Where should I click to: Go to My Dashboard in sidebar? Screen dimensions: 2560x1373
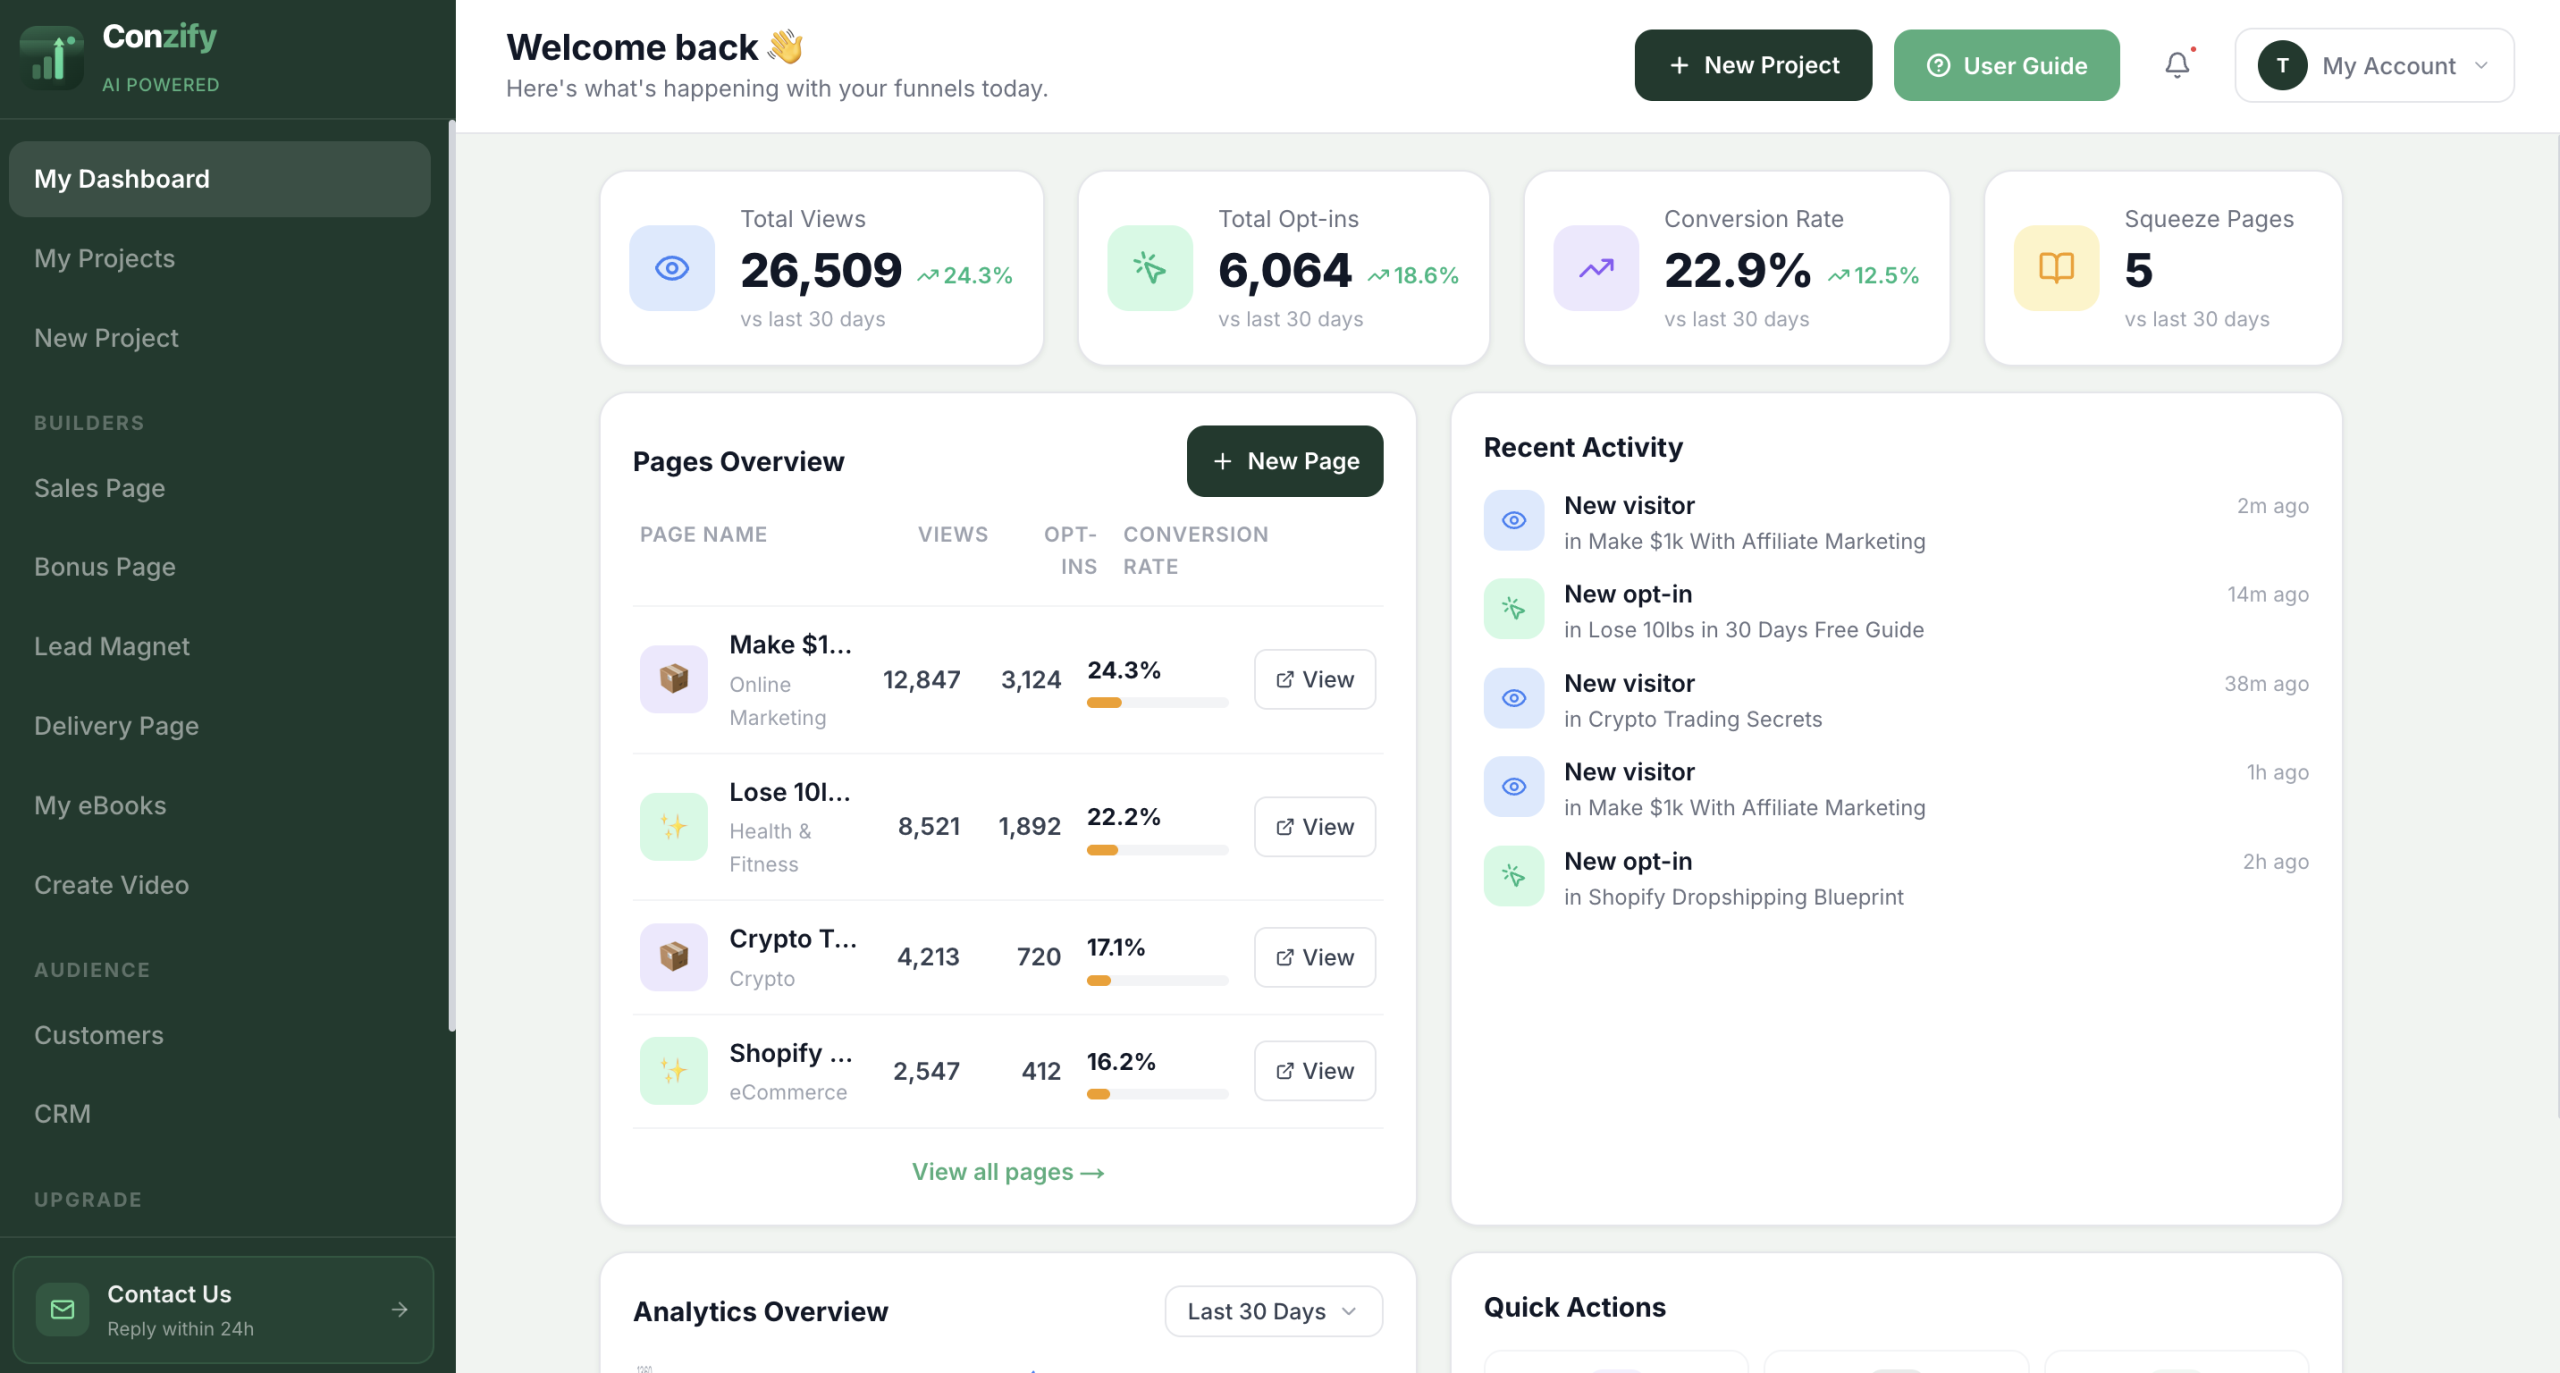point(220,179)
